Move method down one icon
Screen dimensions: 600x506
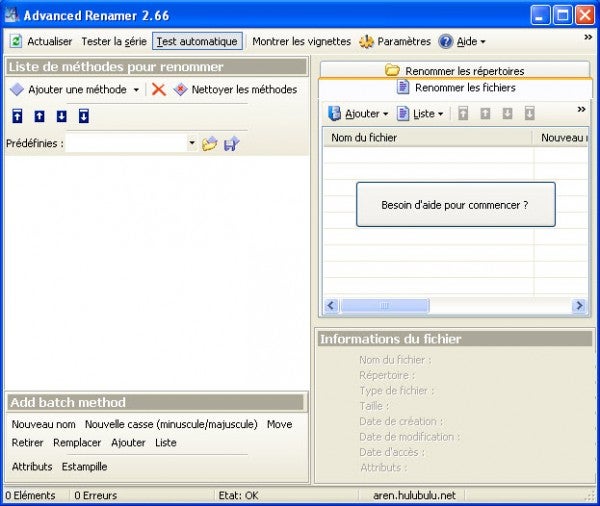[62, 116]
